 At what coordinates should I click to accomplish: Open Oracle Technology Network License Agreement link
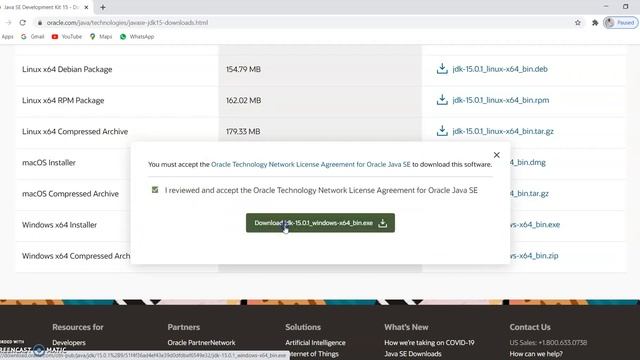311,164
